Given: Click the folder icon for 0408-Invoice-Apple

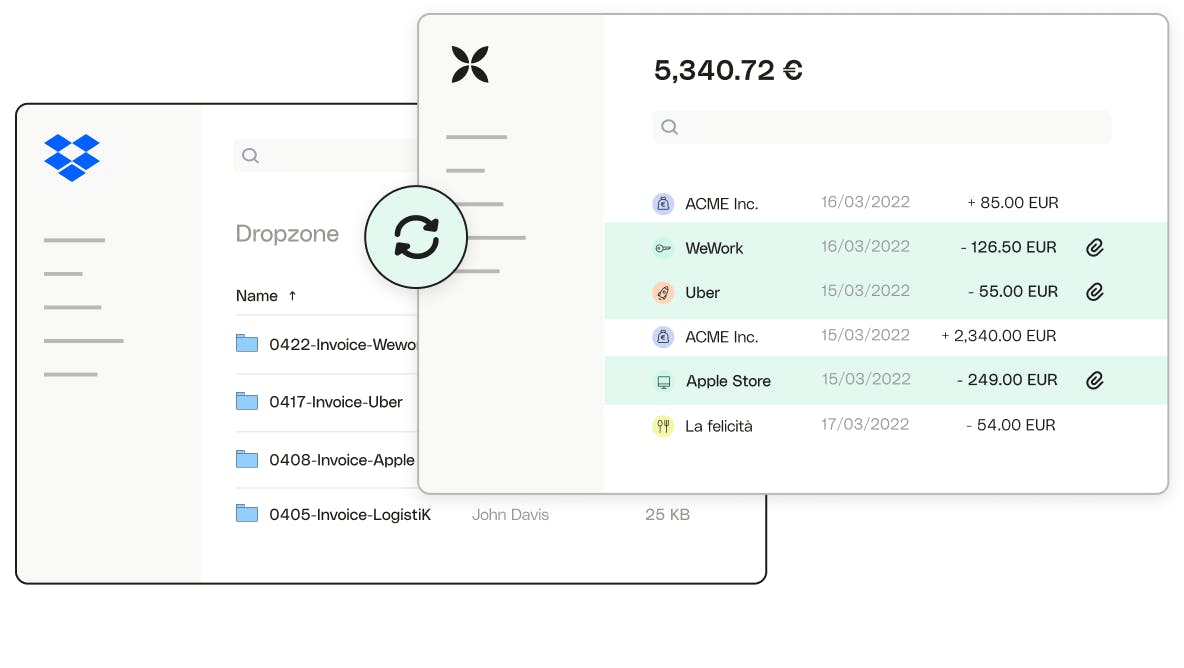Looking at the screenshot, I should pyautogui.click(x=247, y=459).
